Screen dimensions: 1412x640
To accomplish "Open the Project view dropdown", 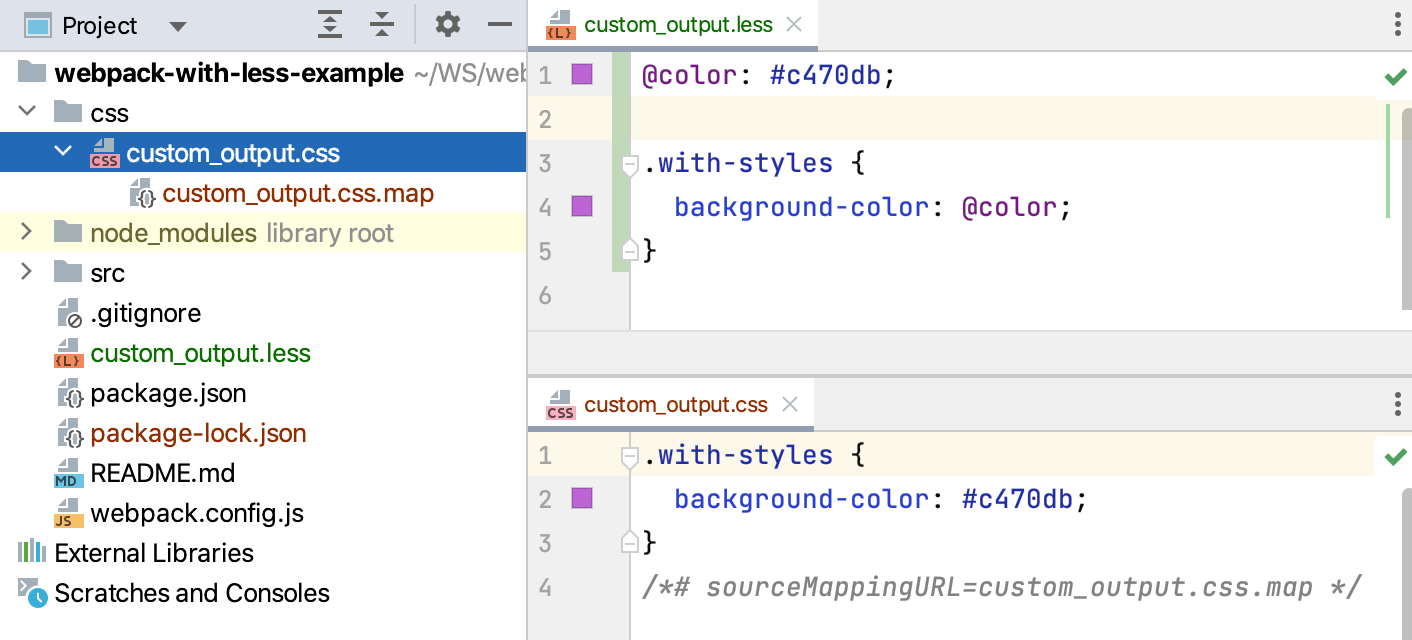I will pyautogui.click(x=178, y=25).
